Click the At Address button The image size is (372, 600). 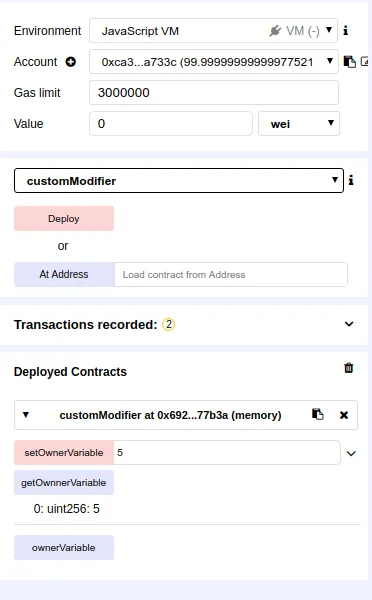(64, 274)
